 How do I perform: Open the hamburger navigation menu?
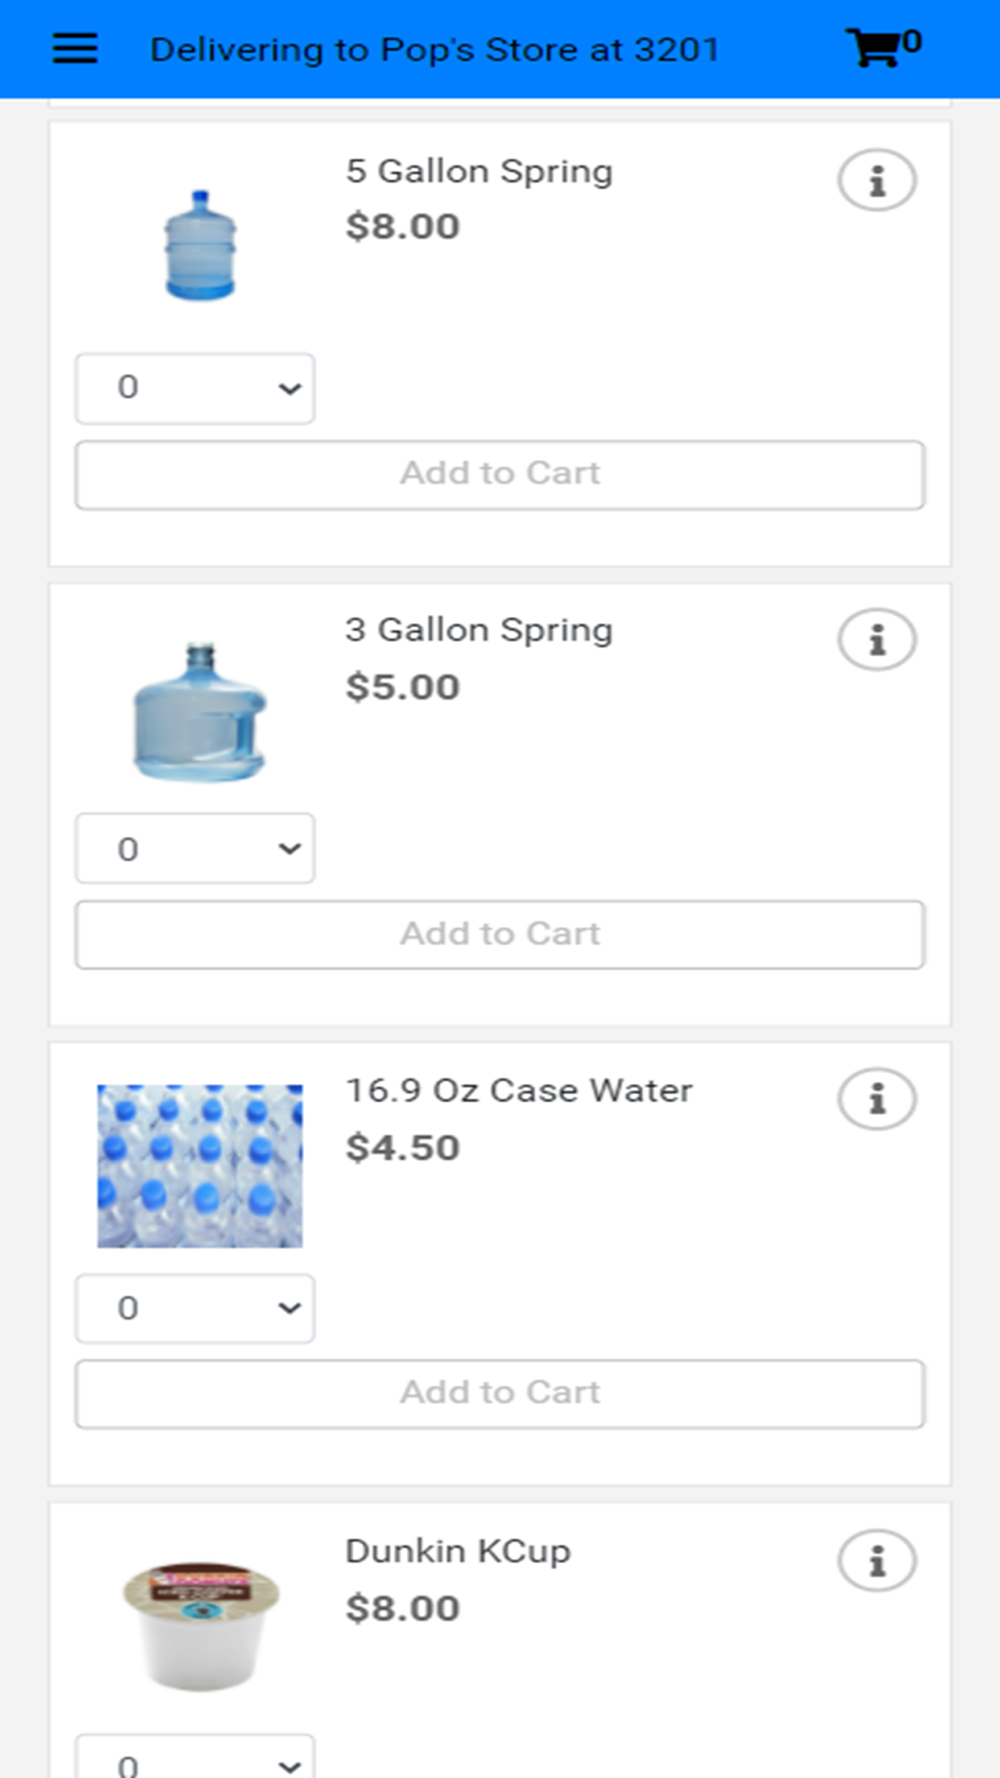(x=75, y=48)
